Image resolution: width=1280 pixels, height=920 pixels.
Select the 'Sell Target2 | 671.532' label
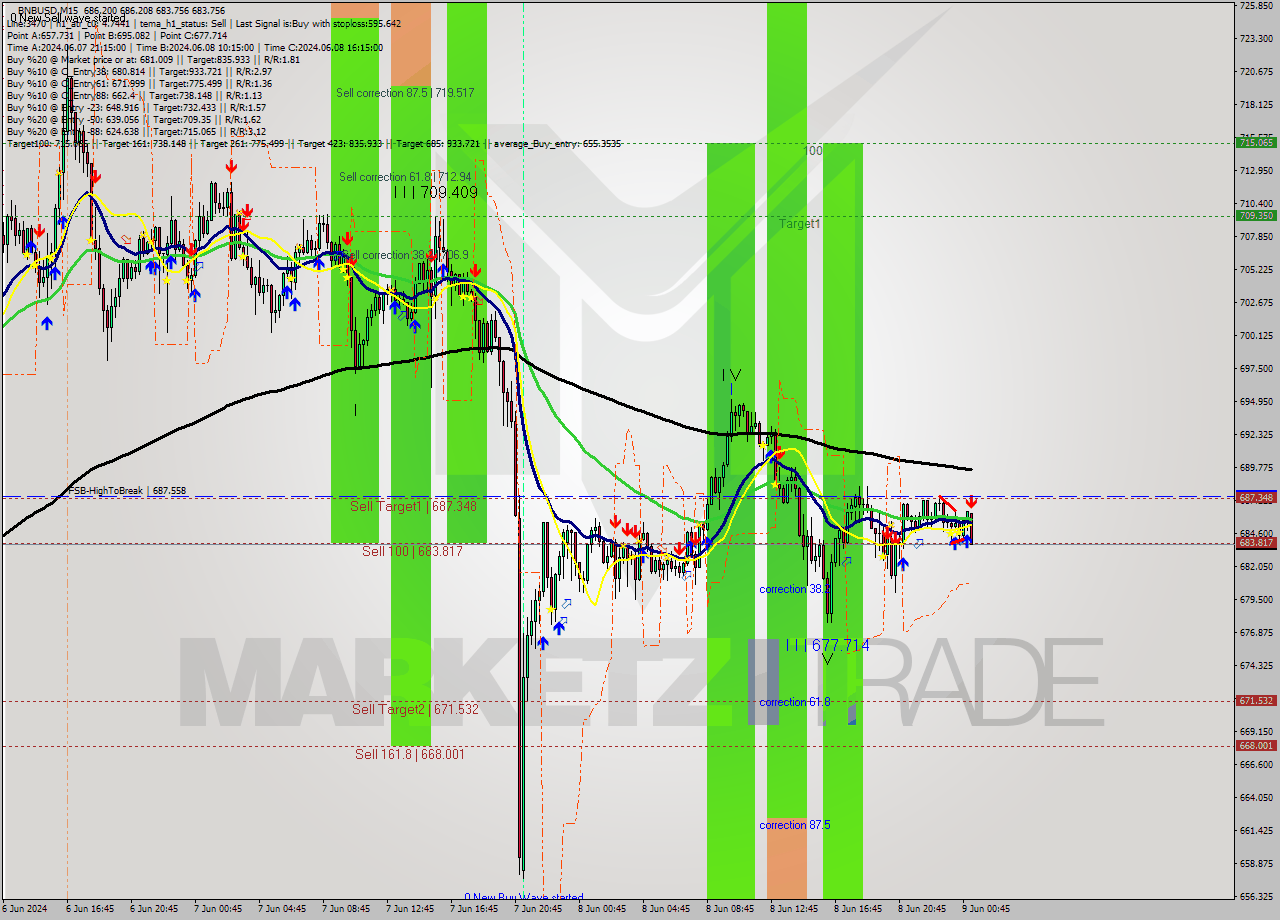tap(415, 709)
